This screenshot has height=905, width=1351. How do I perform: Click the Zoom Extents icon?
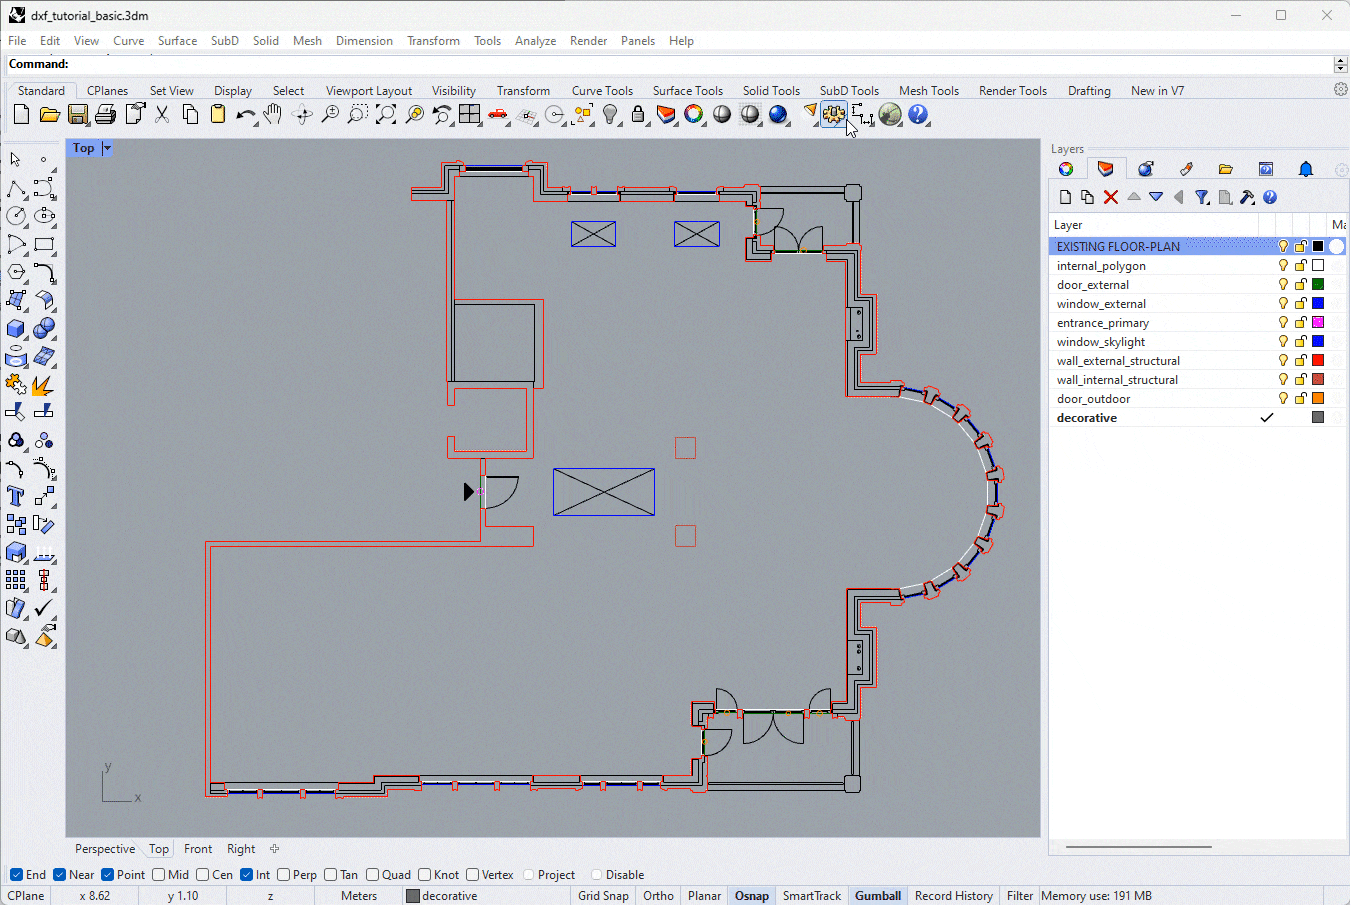click(x=386, y=115)
